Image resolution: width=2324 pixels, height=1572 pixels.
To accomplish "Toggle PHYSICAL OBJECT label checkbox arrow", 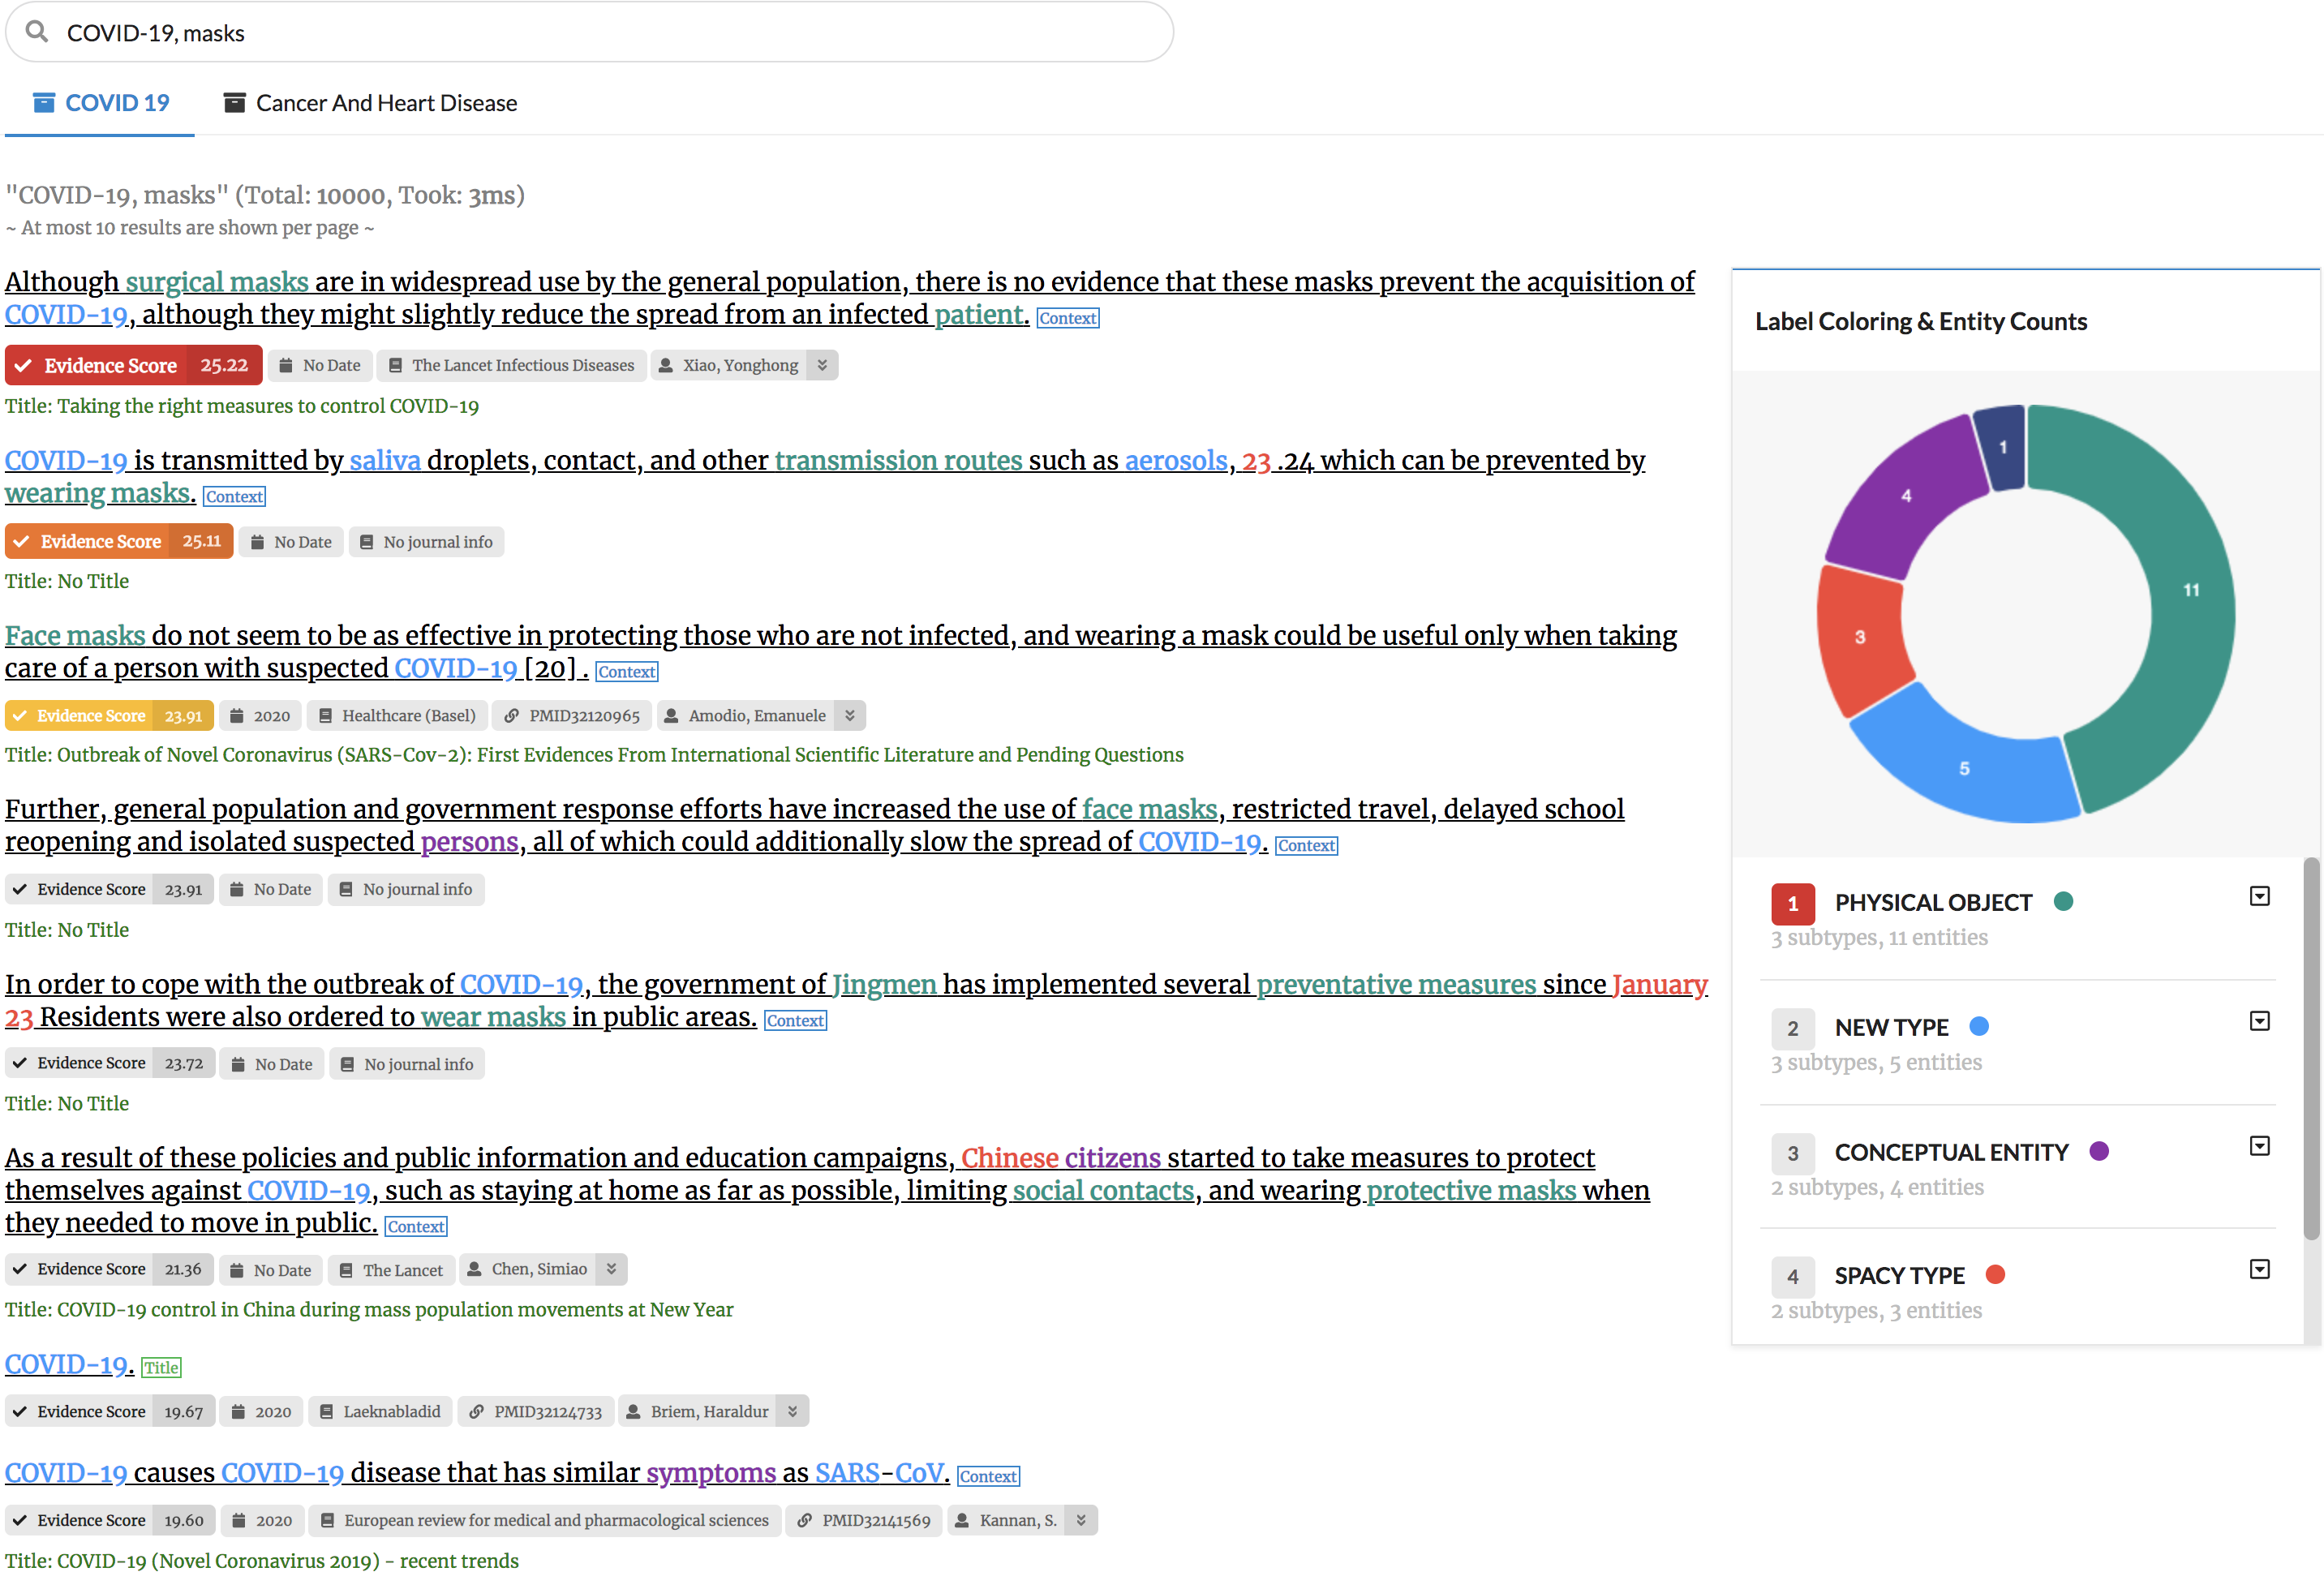I will 2259,897.
